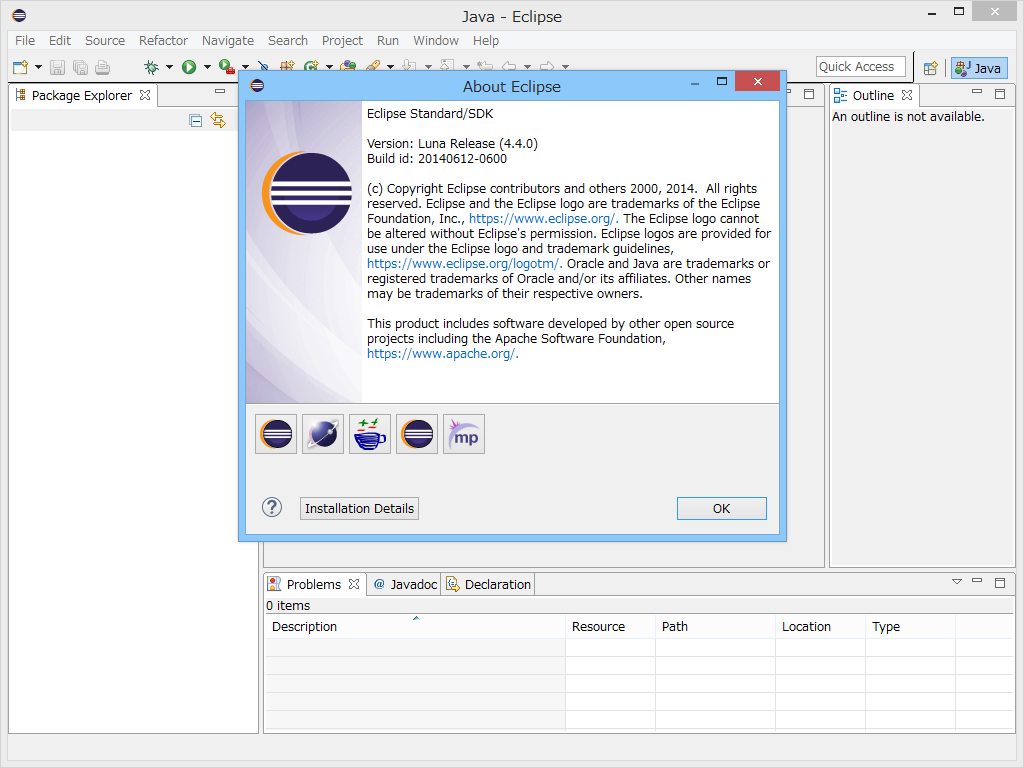Image resolution: width=1024 pixels, height=768 pixels.
Task: Save the current file with the Save icon
Action: click(57, 67)
